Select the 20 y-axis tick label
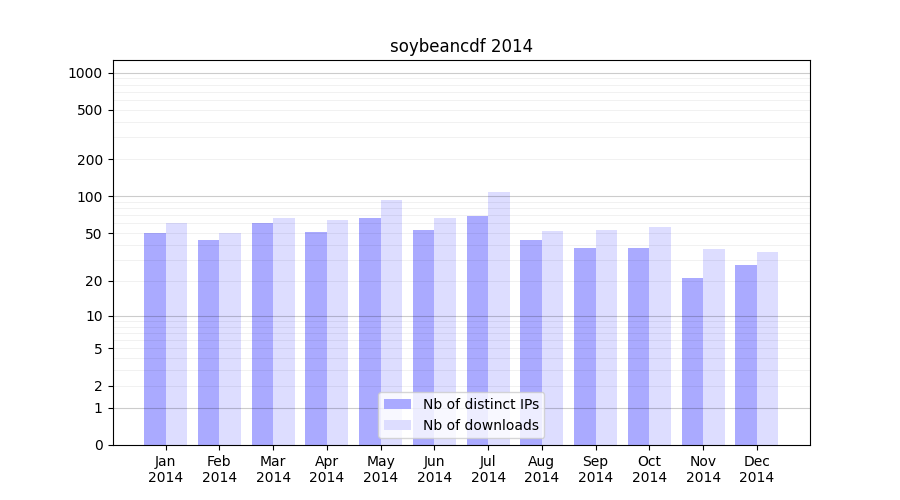Screen dimensions: 900x500 tap(93, 281)
